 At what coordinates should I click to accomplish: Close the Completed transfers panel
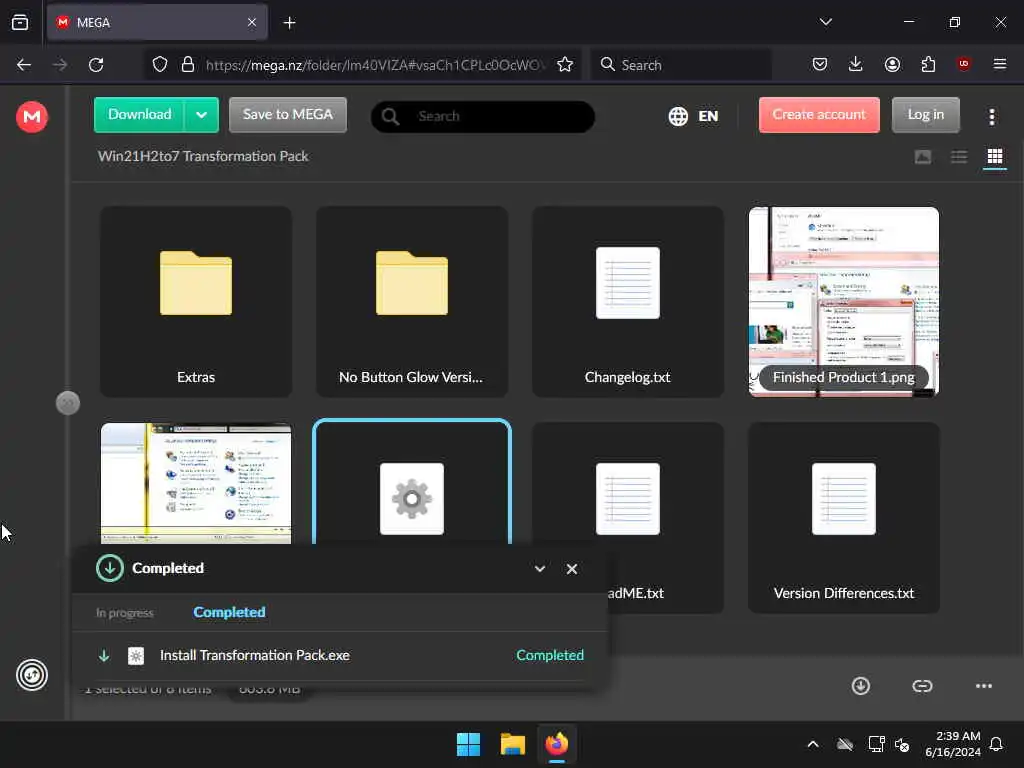pos(571,569)
